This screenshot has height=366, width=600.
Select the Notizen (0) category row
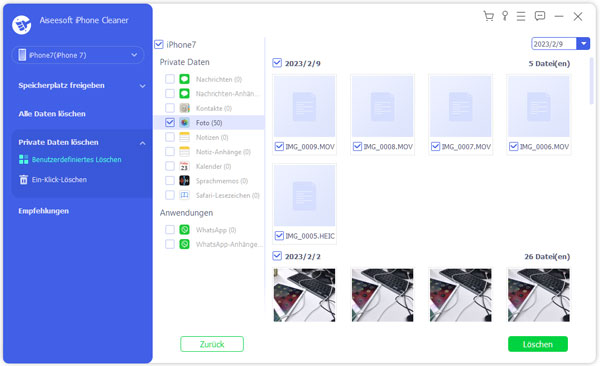(x=209, y=137)
